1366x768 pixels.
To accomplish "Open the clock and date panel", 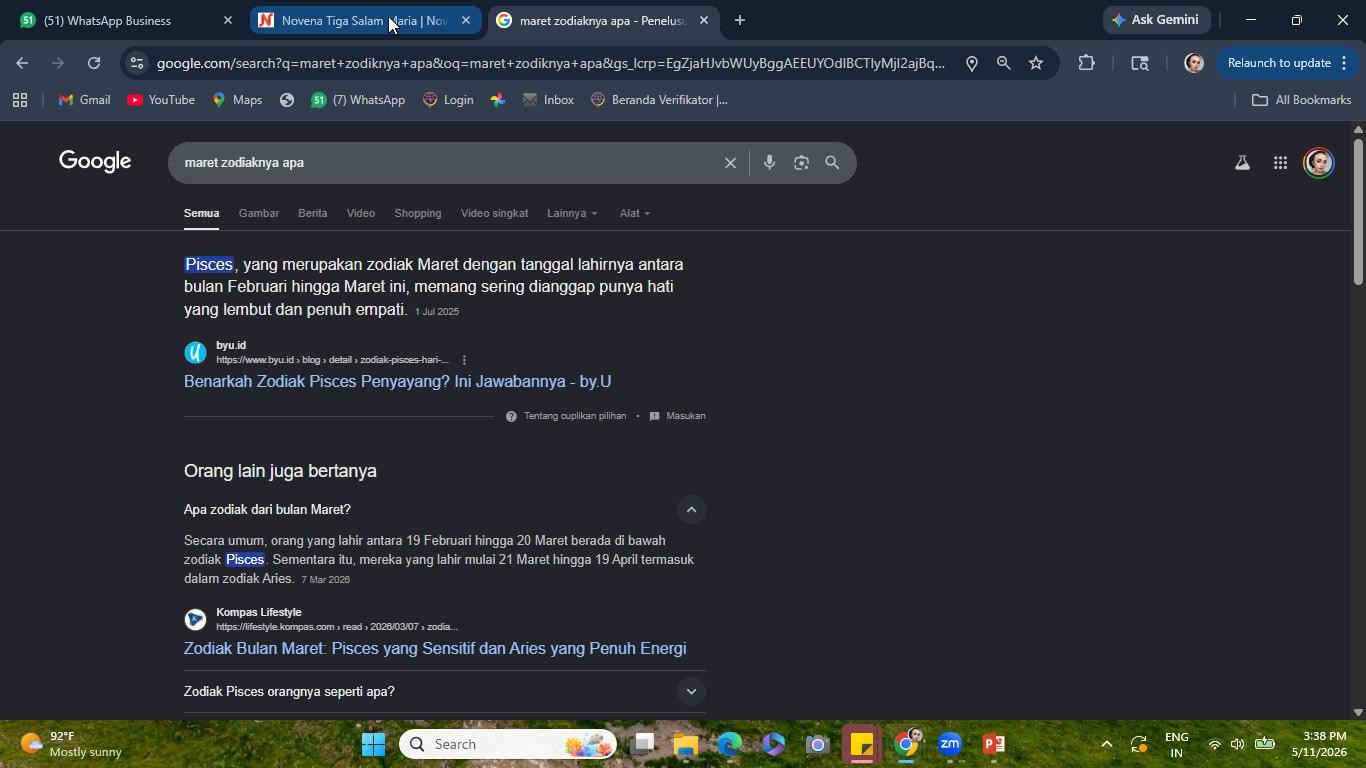I will pos(1317,744).
